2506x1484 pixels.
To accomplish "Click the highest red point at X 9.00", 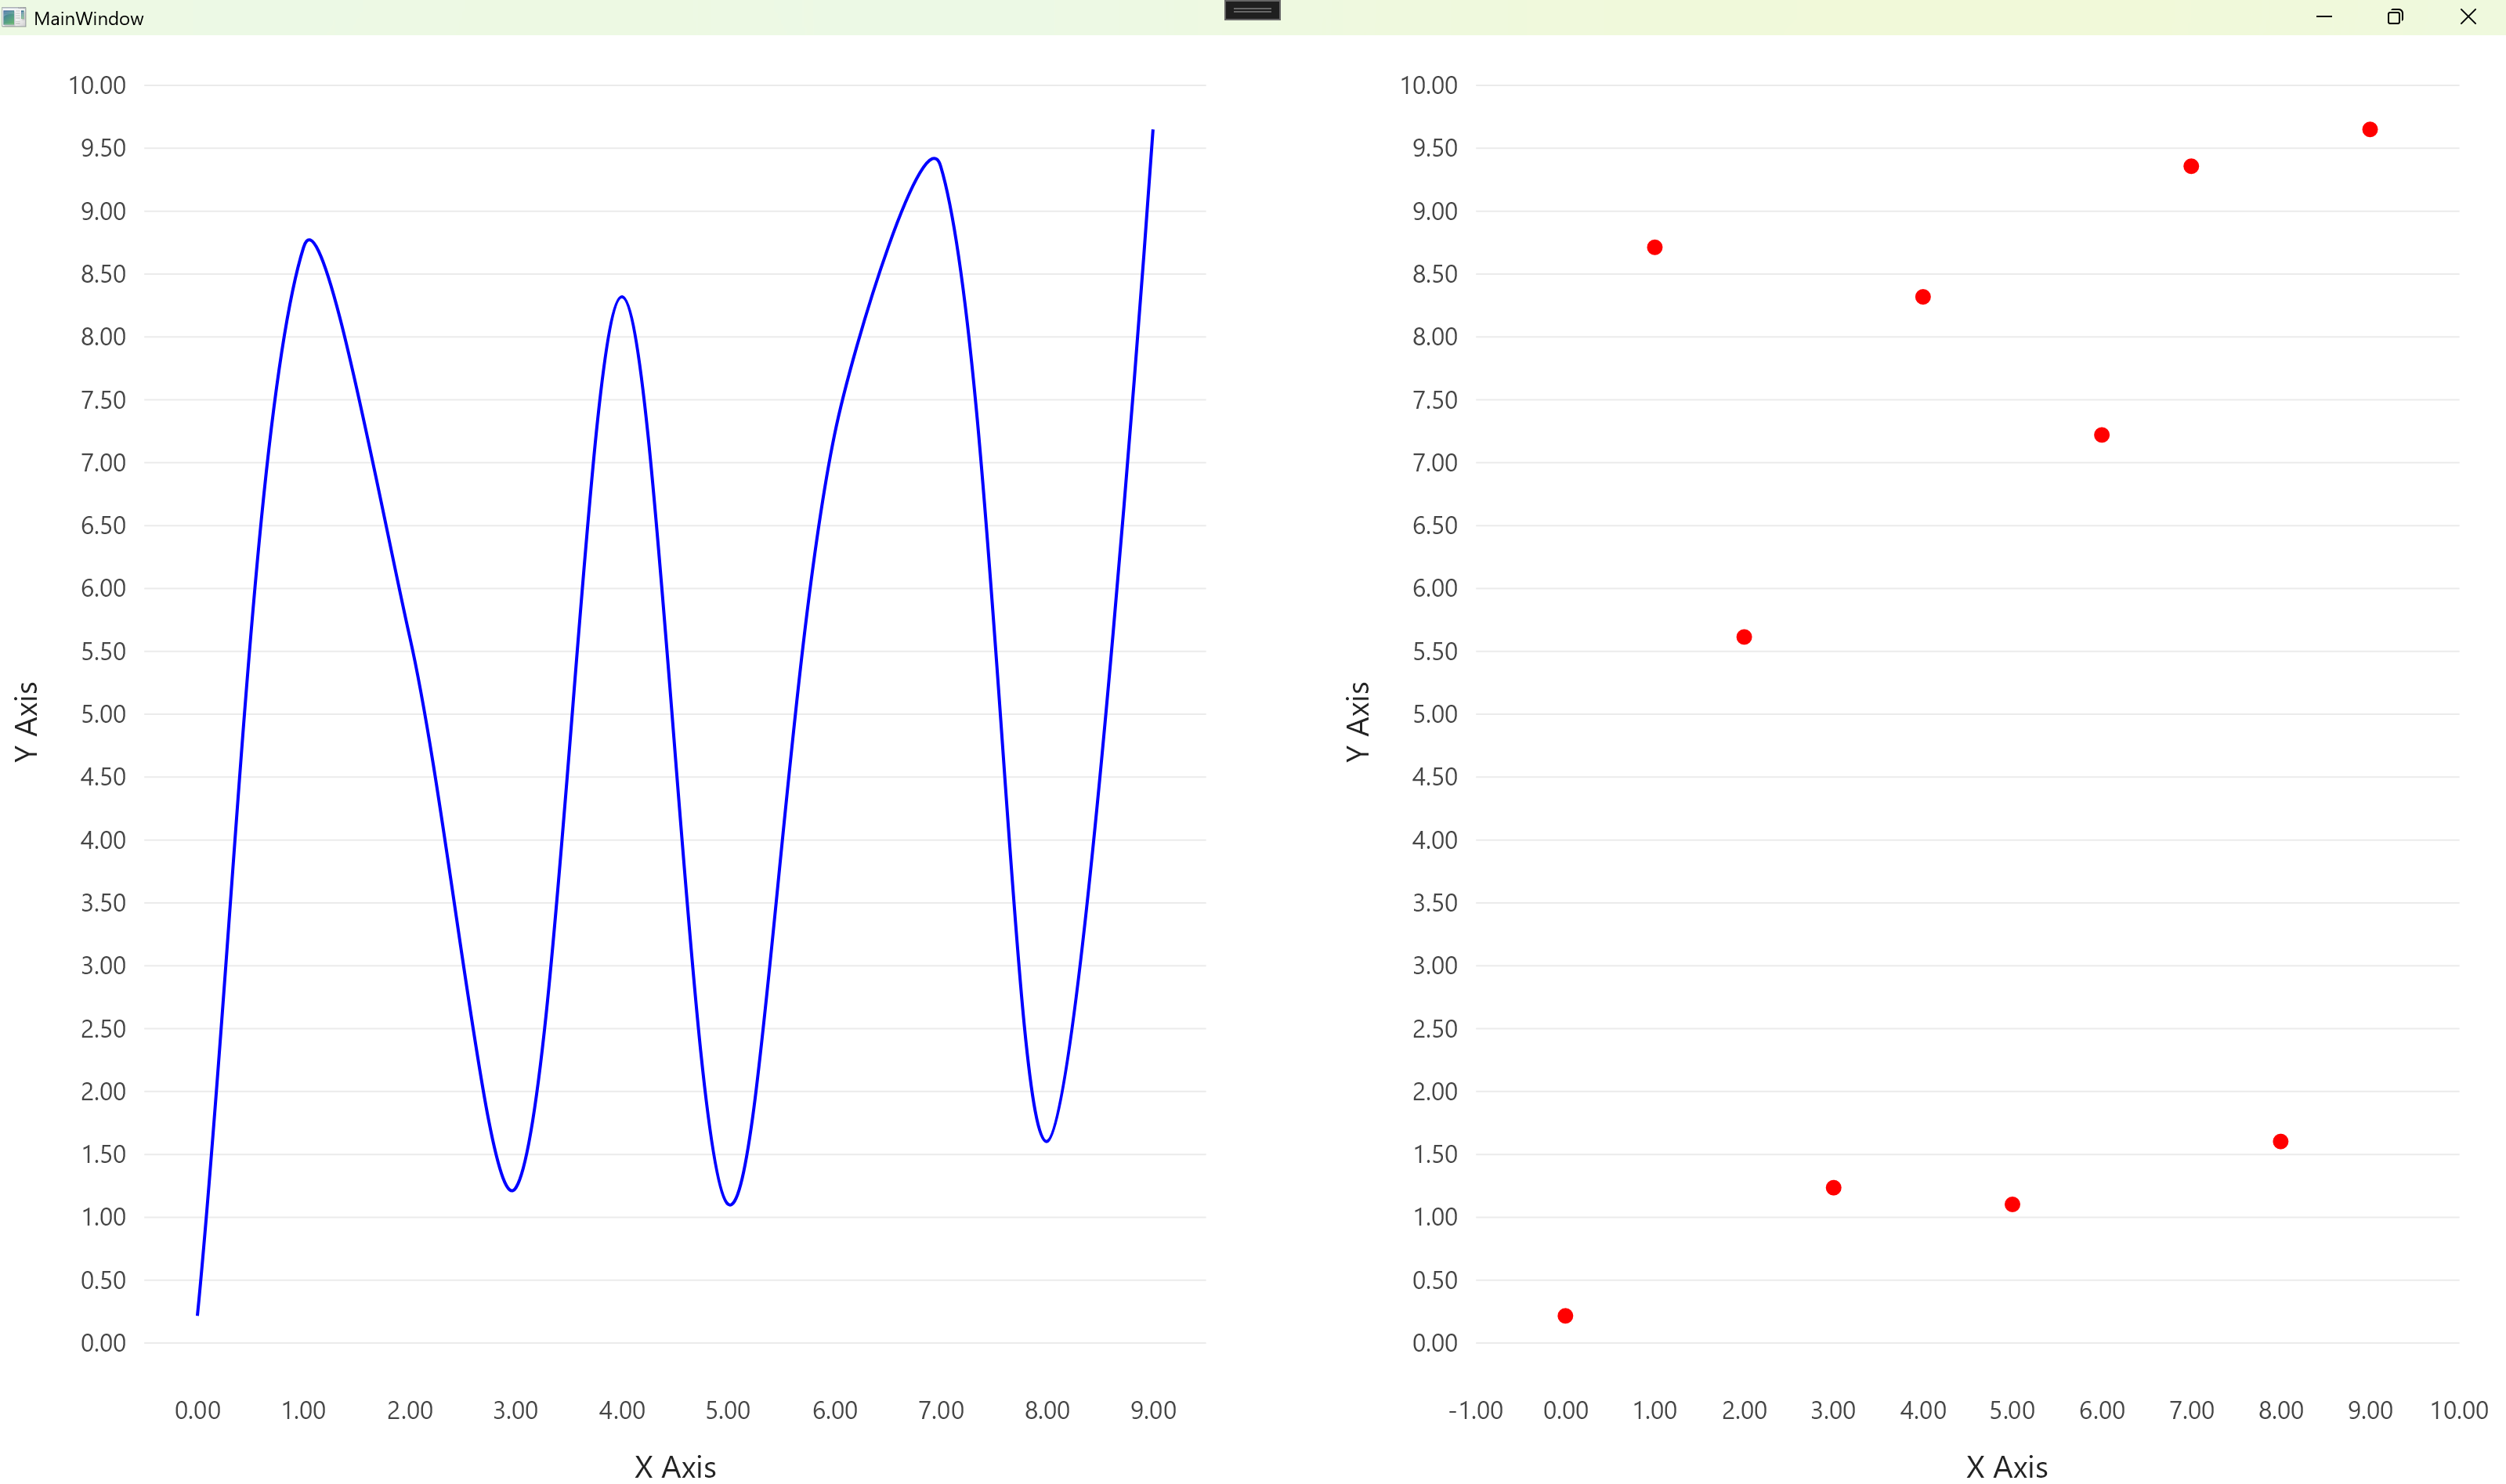I will click(x=2370, y=129).
